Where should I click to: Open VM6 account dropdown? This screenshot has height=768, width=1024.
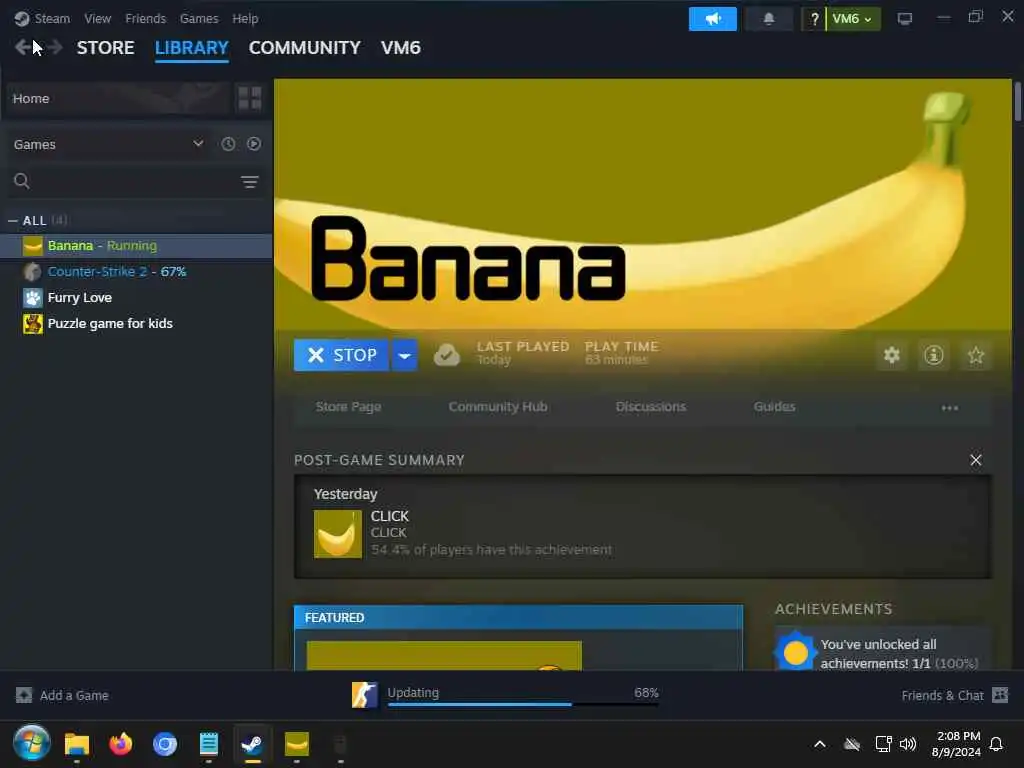(x=853, y=19)
